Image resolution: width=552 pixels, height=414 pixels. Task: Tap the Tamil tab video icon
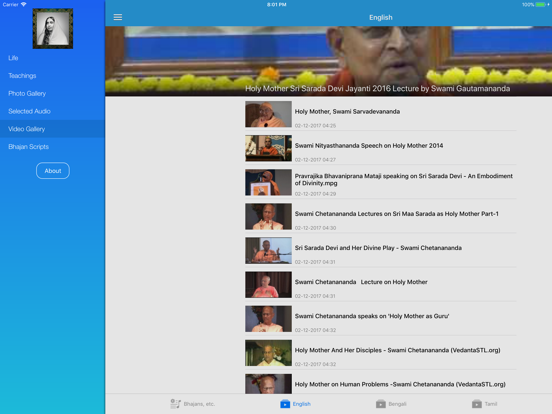(477, 404)
